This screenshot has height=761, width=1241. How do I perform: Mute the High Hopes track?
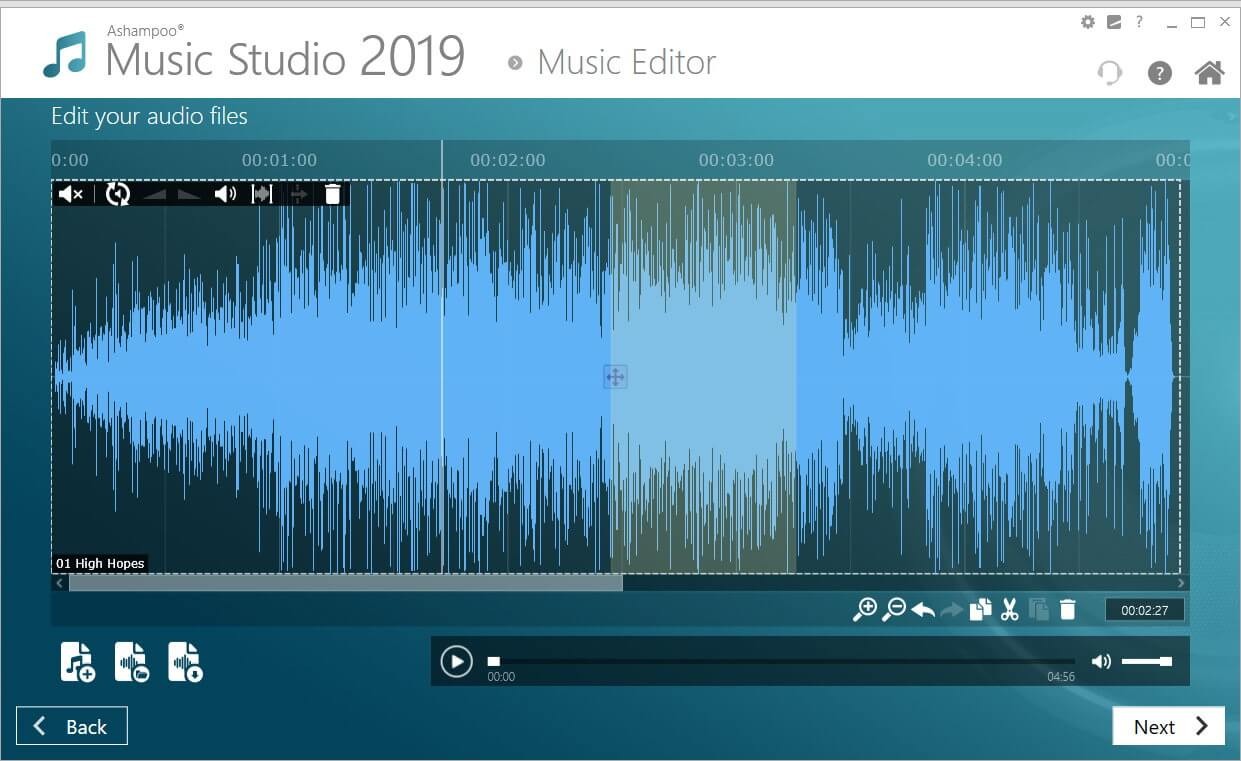[68, 194]
